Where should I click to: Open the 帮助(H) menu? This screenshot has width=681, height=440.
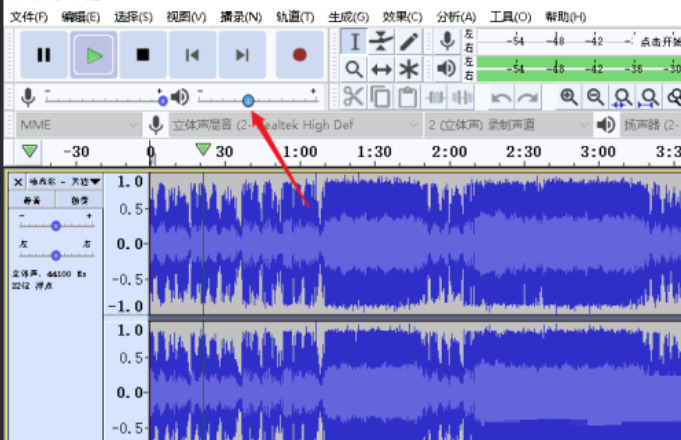pos(565,17)
